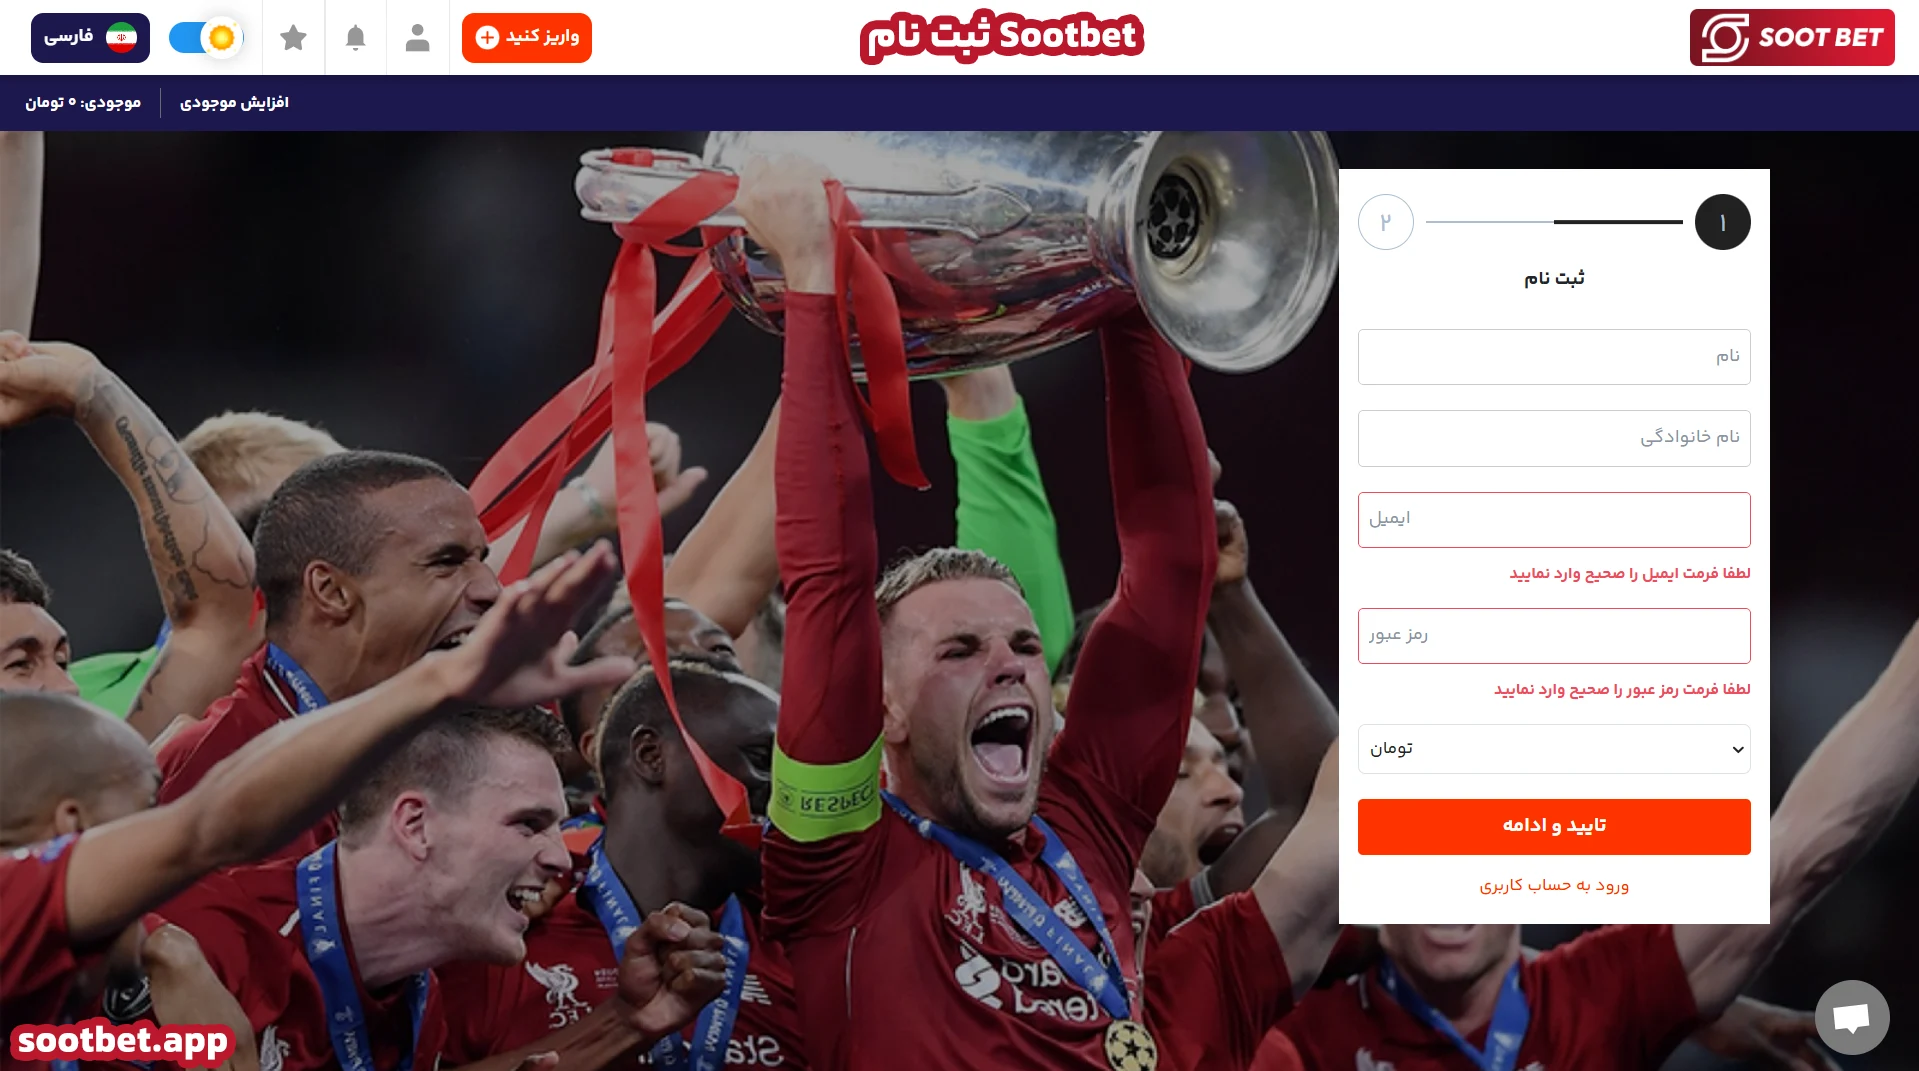This screenshot has width=1919, height=1071.
Task: Select registration step ۲ circle
Action: (1386, 222)
